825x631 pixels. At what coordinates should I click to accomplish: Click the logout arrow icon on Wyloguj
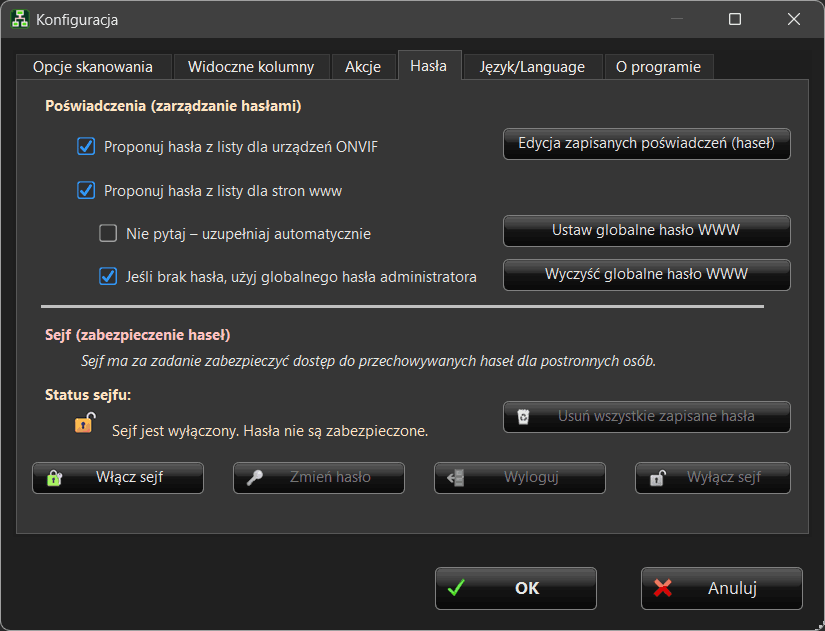456,478
